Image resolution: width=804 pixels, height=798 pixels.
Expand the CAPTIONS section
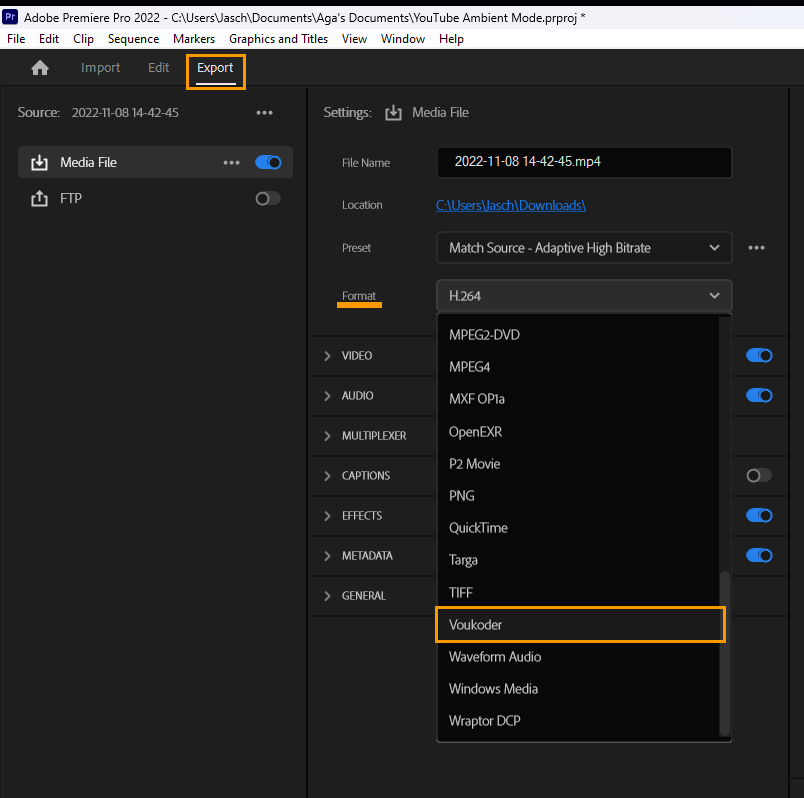point(327,475)
